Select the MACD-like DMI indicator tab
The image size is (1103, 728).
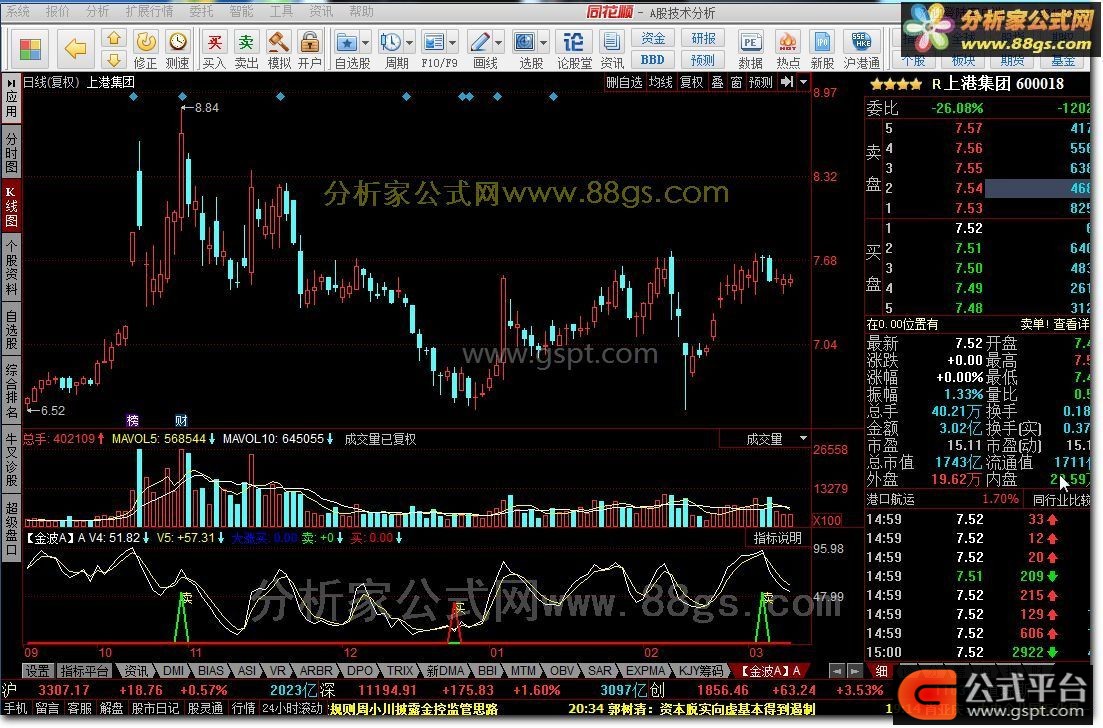click(173, 671)
